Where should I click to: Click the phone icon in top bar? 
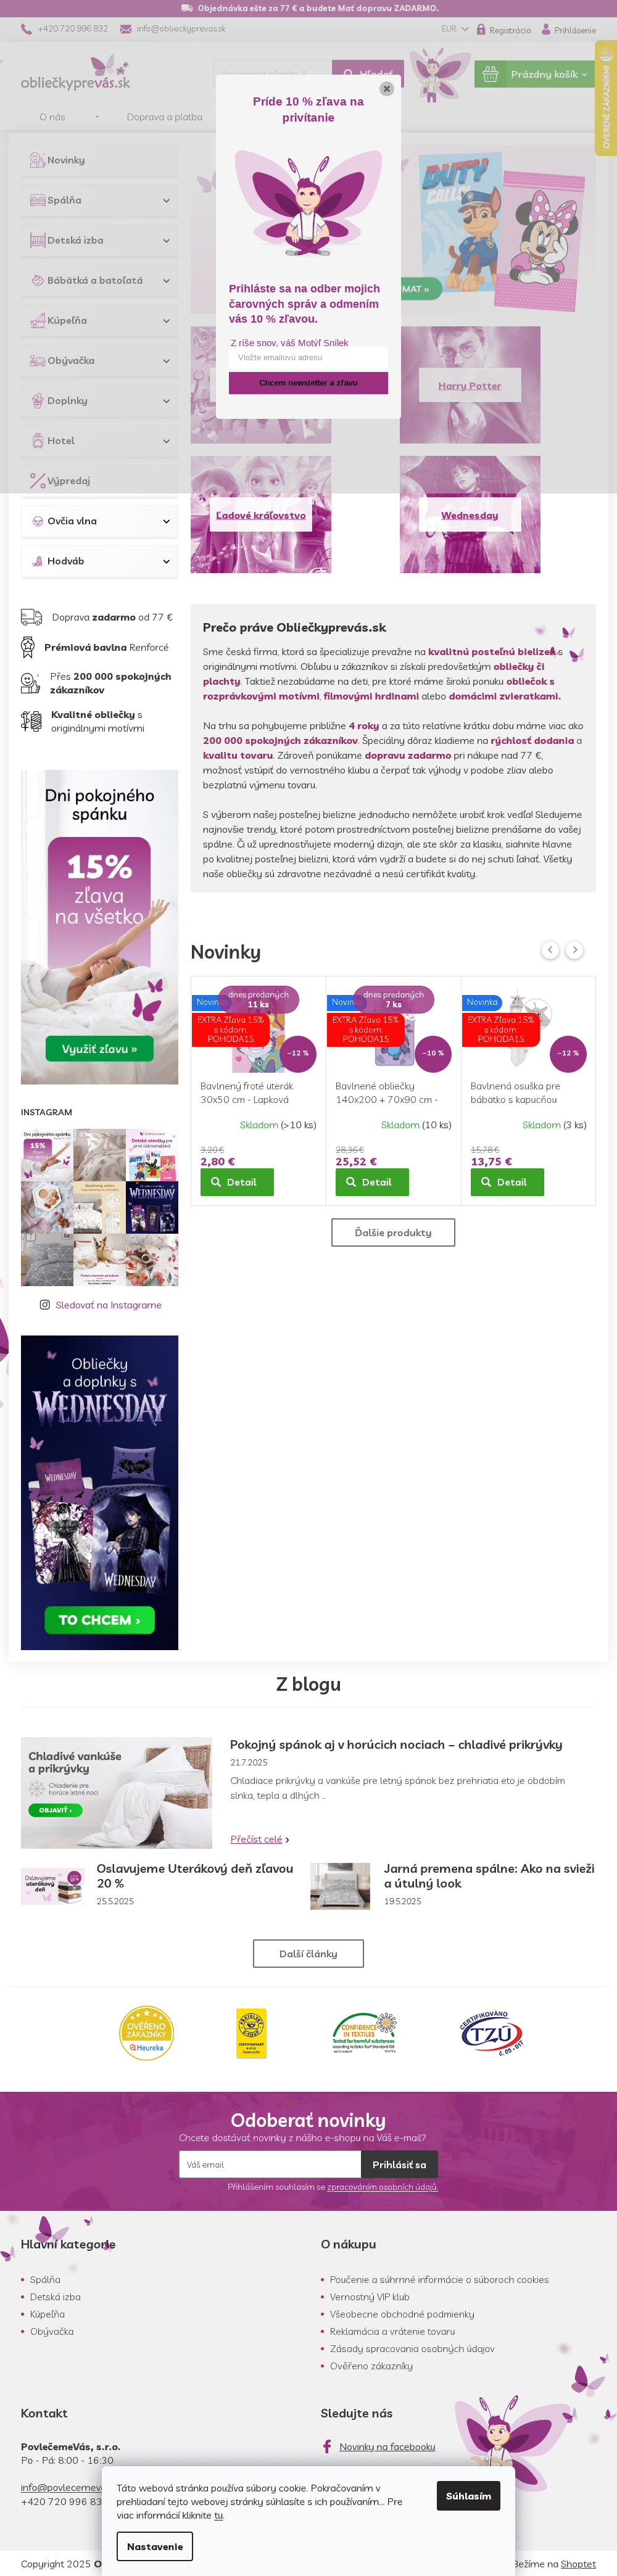26,29
